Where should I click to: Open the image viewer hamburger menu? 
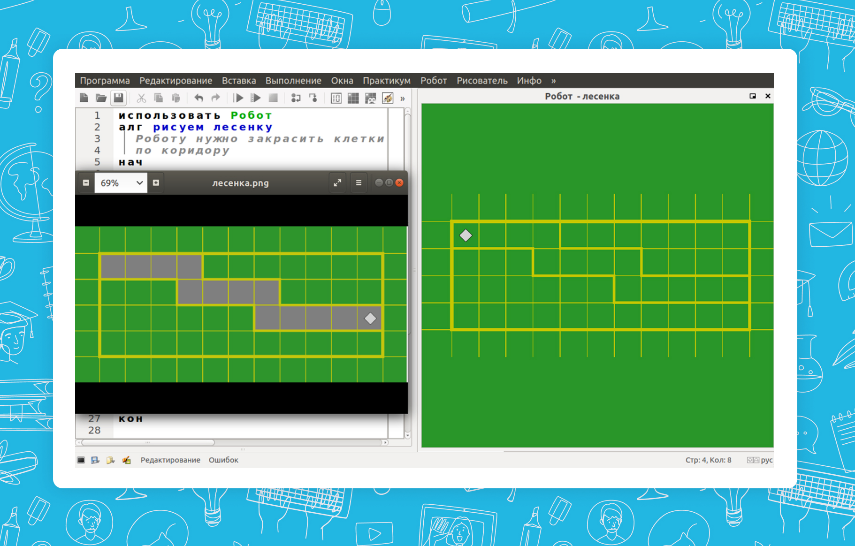point(358,183)
